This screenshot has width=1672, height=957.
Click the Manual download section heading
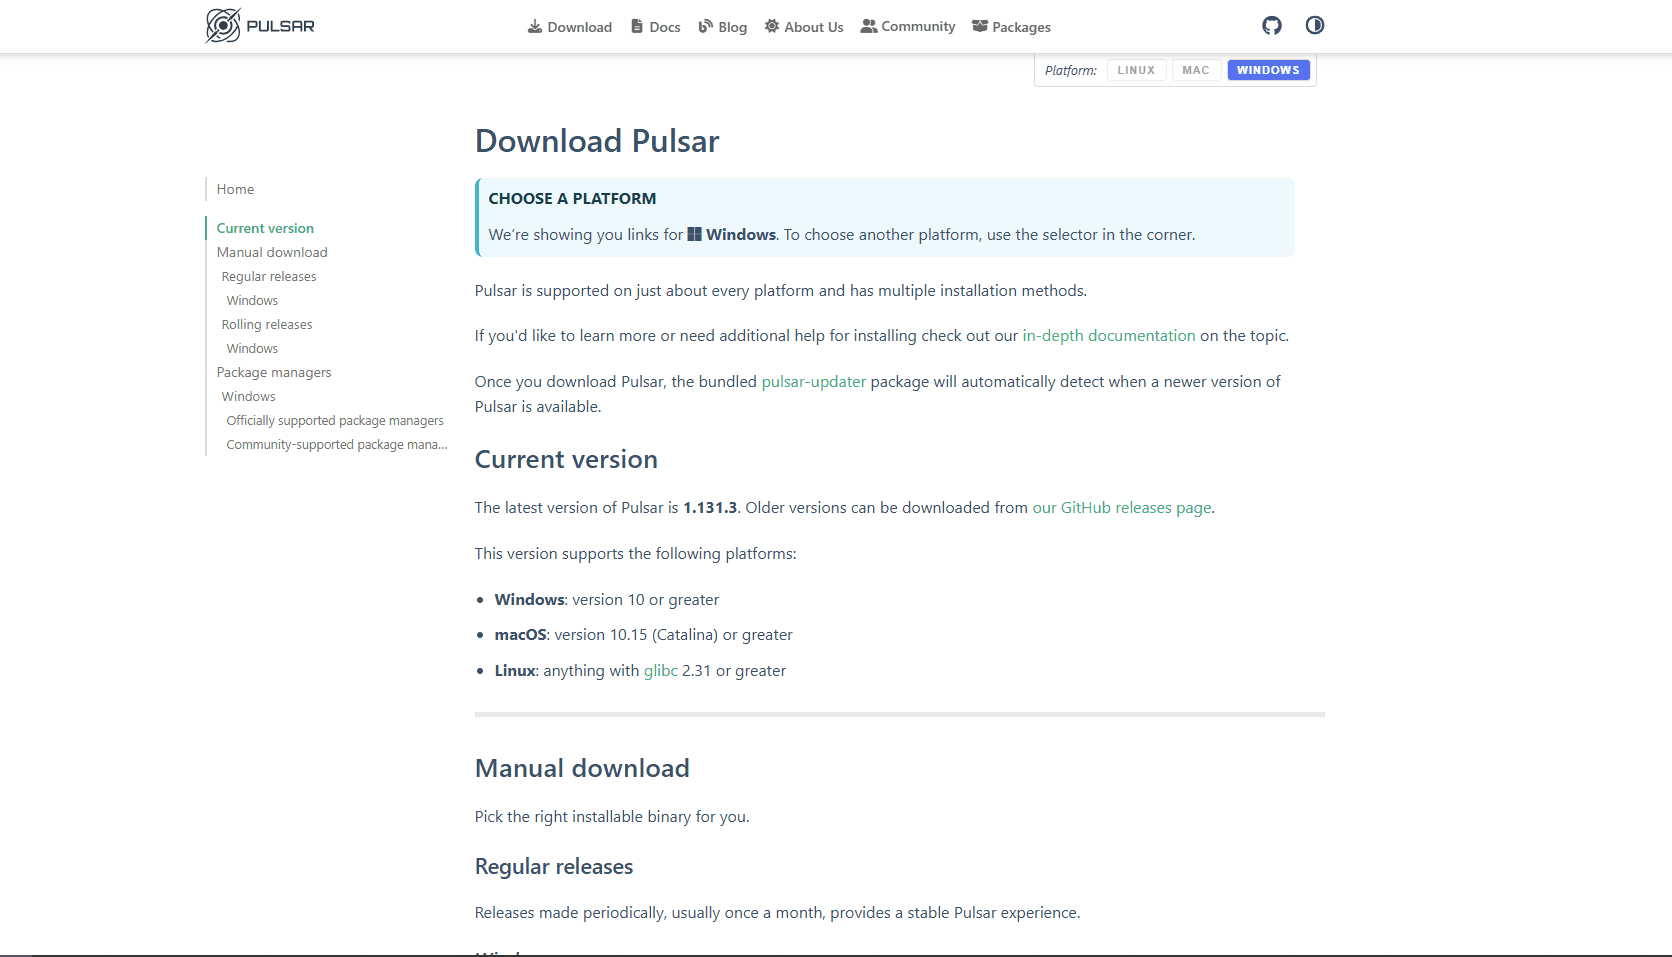[582, 768]
